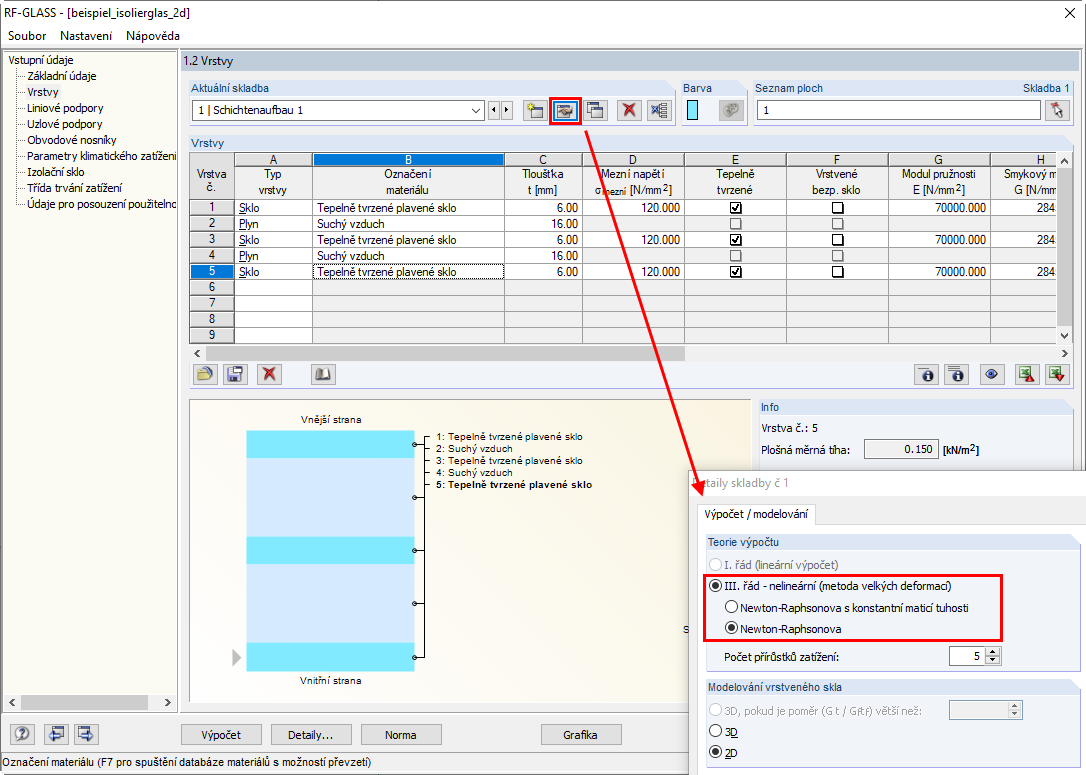Open the greyed color palette icon in Barva
Image resolution: width=1086 pixels, height=775 pixels.
coord(731,110)
